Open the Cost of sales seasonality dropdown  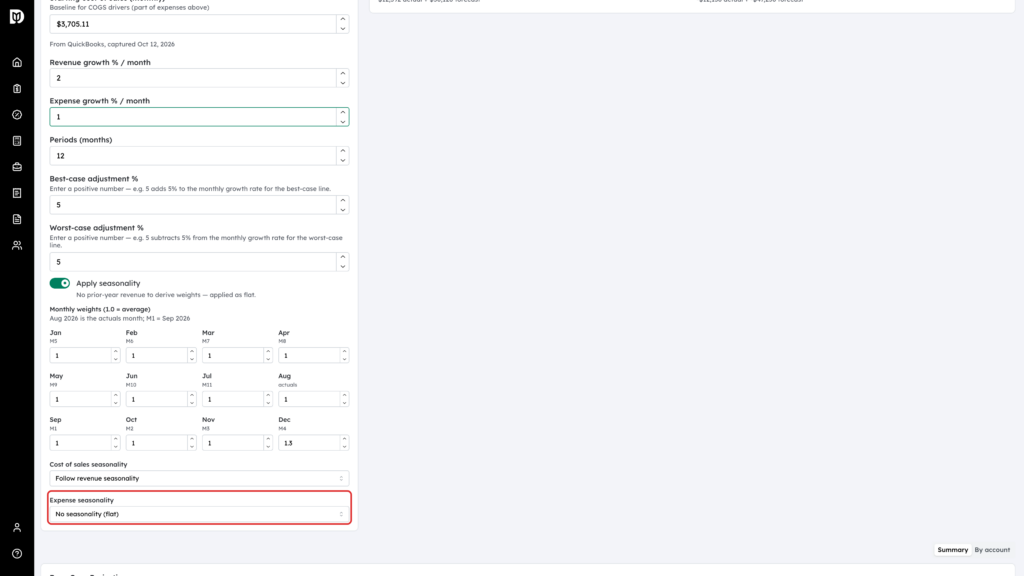coord(199,479)
